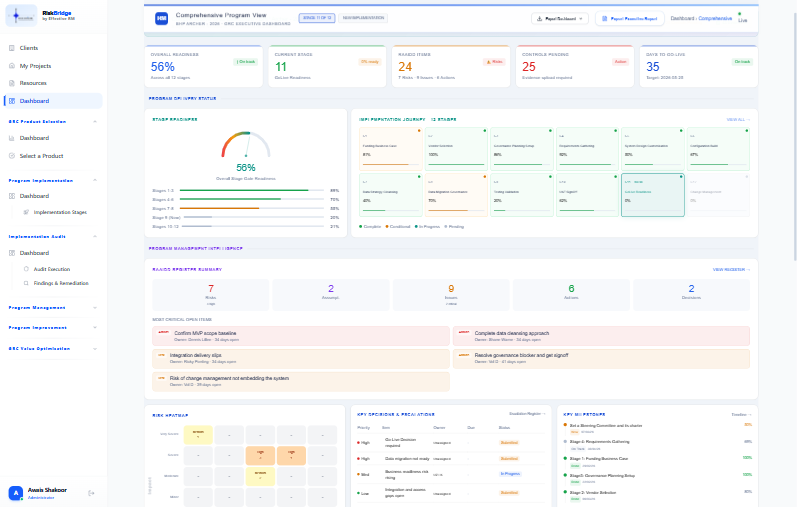Open the Change Management pending stage card

pyautogui.click(x=718, y=195)
